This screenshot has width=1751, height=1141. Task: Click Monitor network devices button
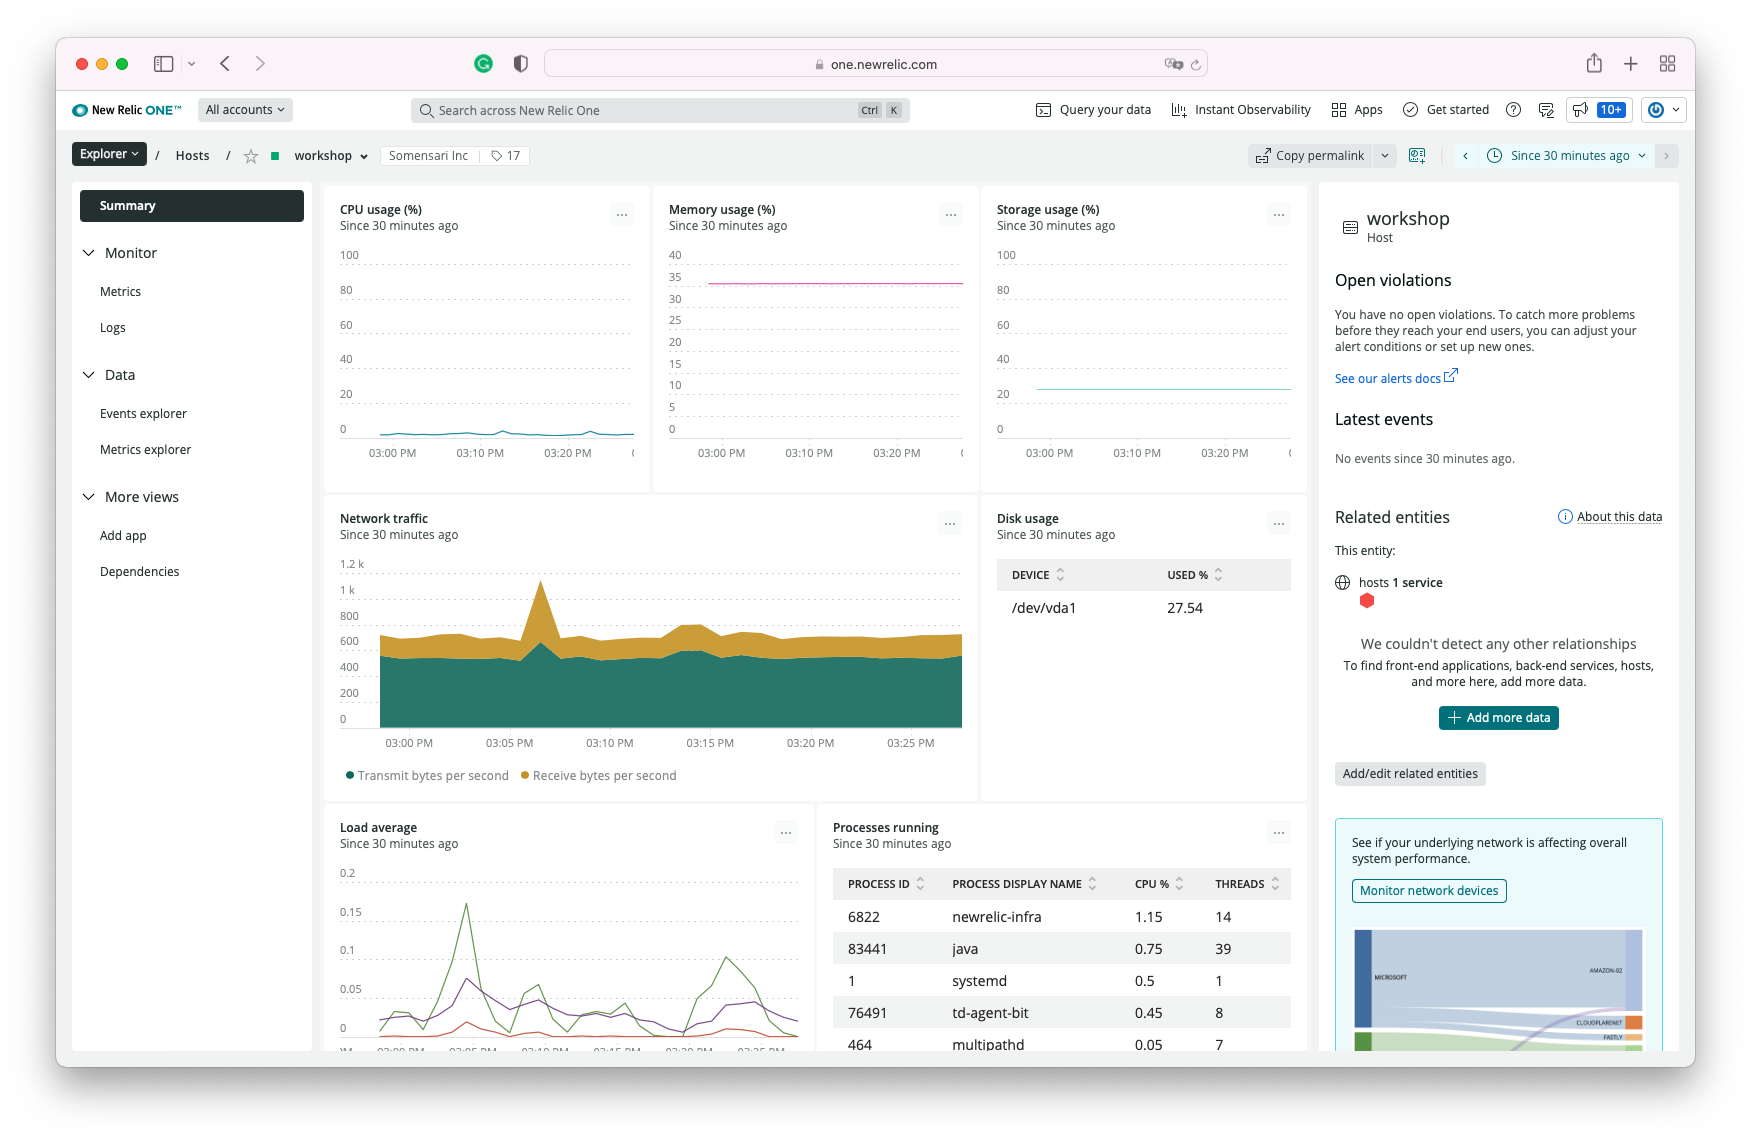tap(1429, 891)
